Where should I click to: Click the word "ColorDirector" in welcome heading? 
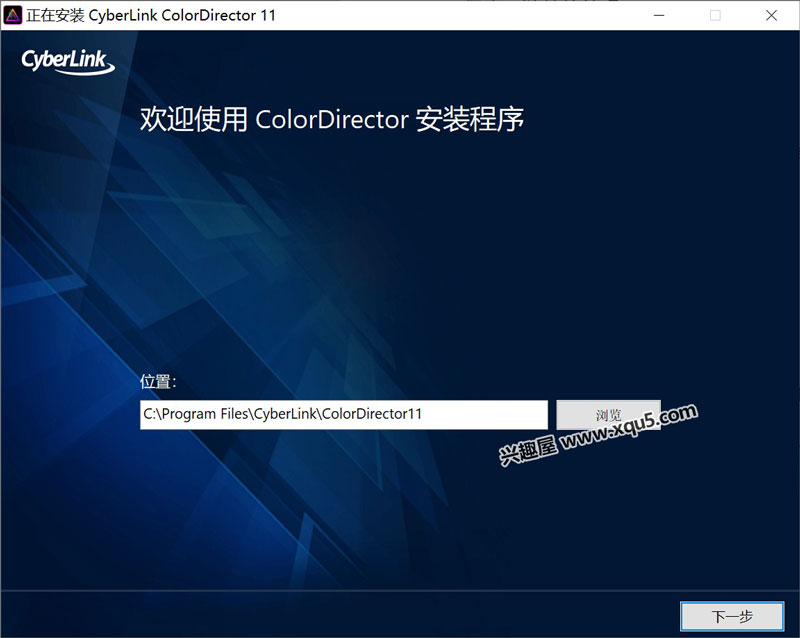332,120
